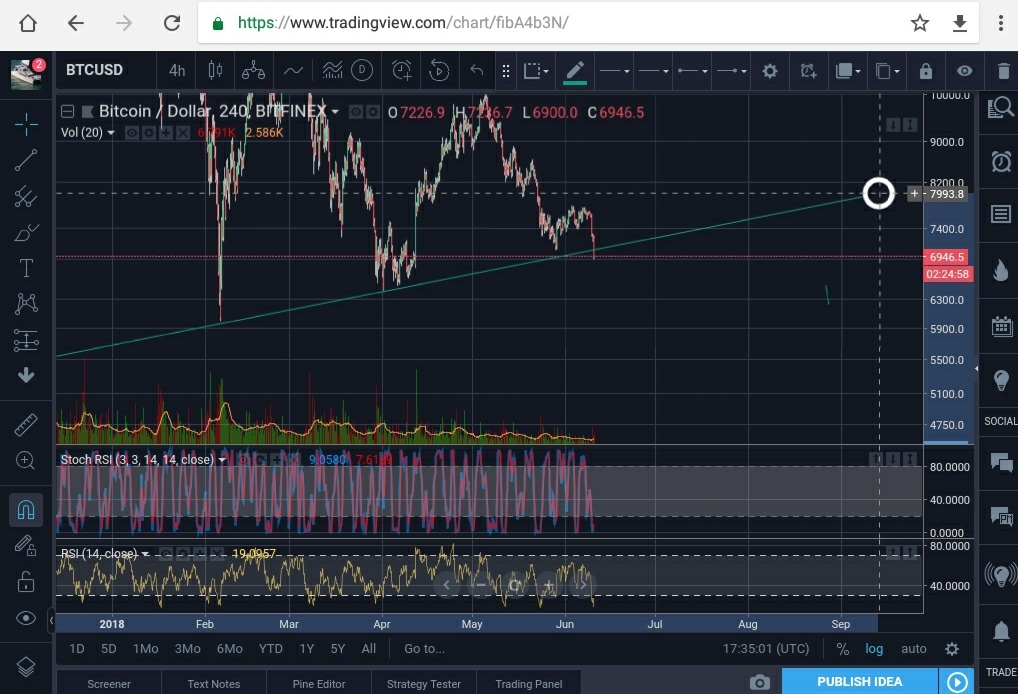This screenshot has height=694, width=1018.
Task: Create a new alert from toolbar
Action: coord(402,70)
